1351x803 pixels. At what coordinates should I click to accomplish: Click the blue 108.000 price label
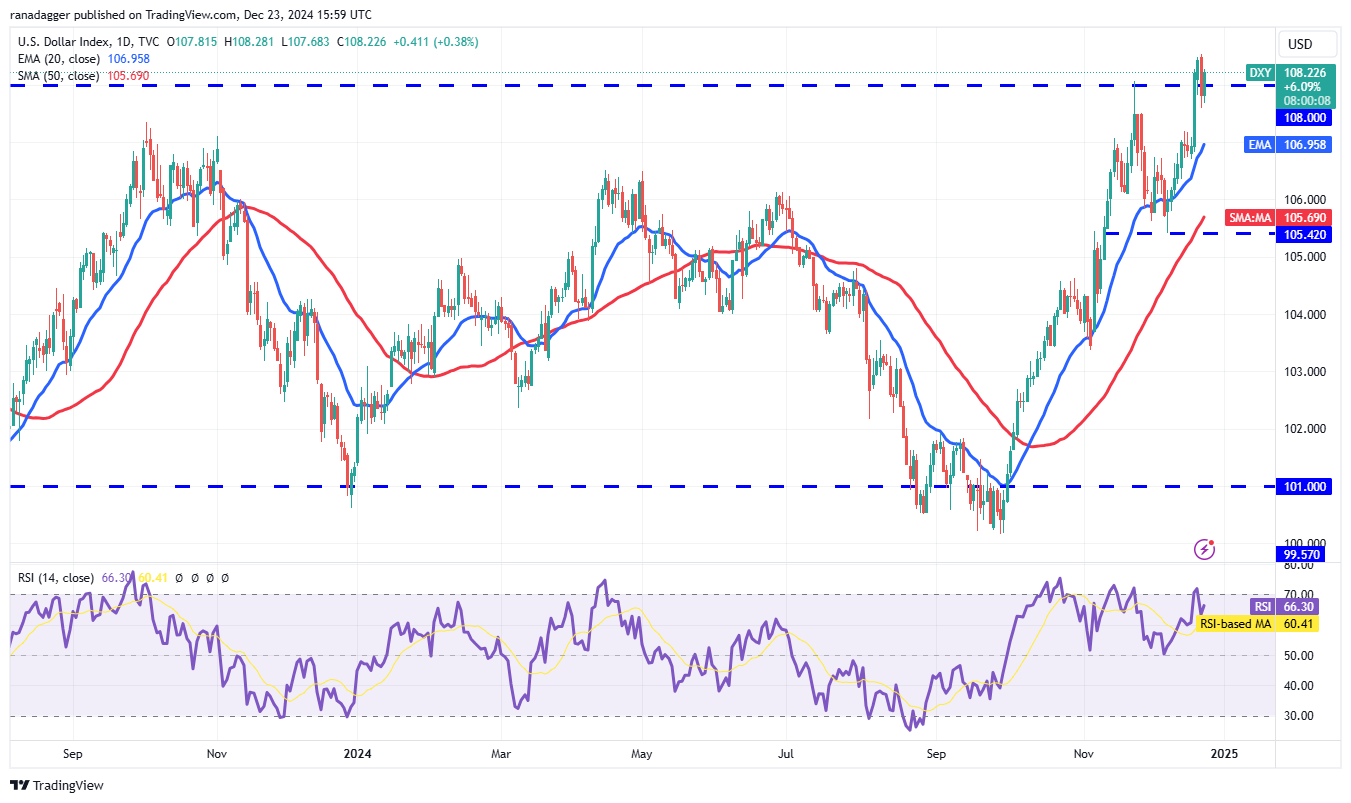(x=1304, y=117)
